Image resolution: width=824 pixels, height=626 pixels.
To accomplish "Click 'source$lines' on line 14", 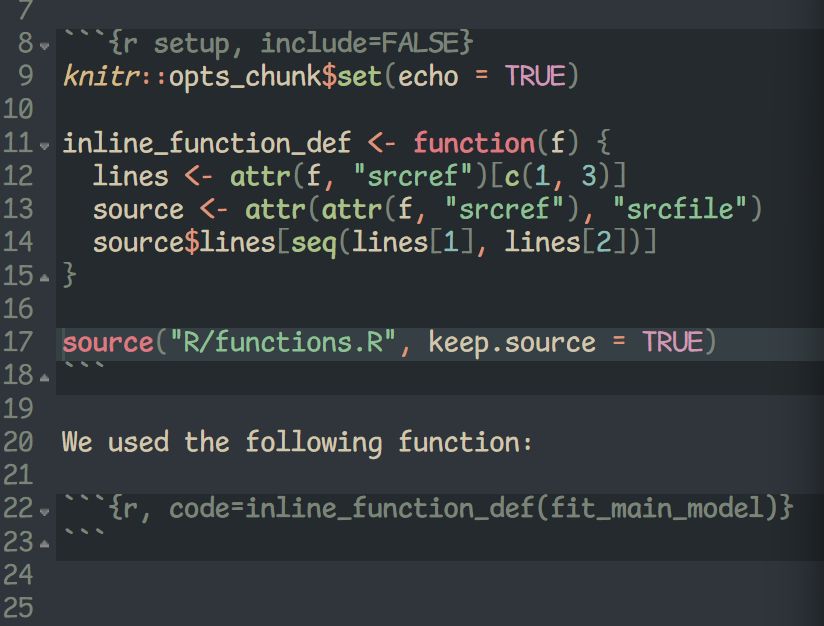I will [184, 243].
